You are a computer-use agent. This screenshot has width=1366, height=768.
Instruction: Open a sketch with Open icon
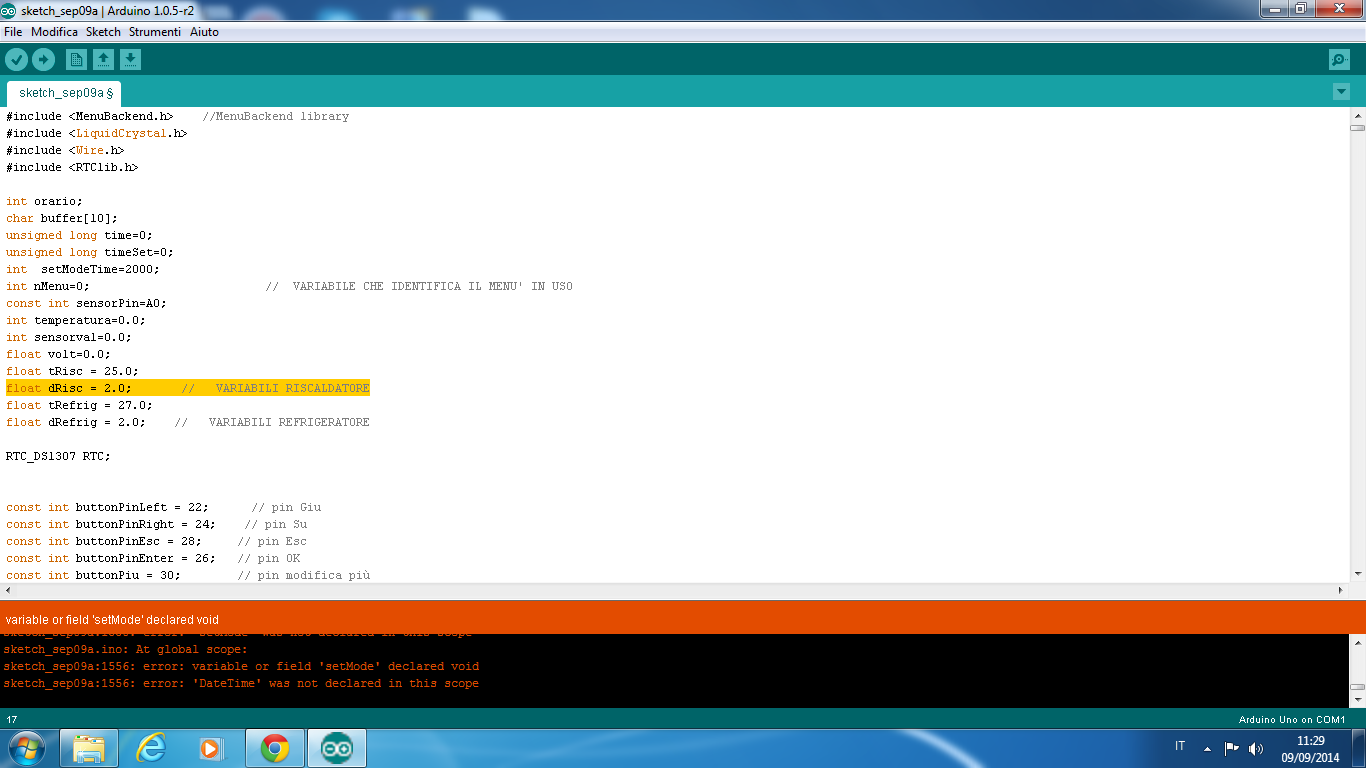click(103, 60)
